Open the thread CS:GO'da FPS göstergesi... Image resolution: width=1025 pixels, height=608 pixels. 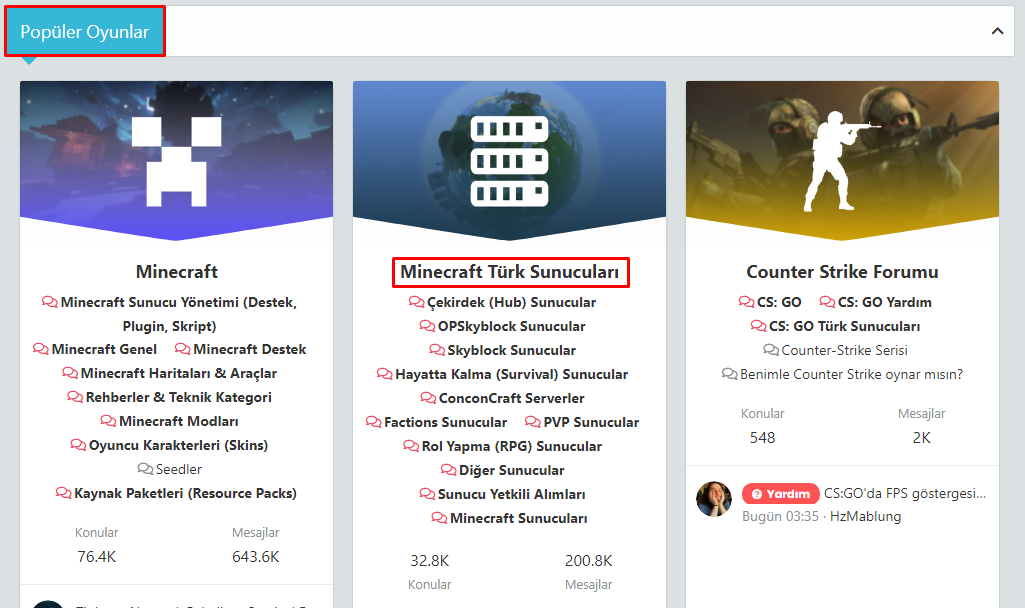pos(905,494)
